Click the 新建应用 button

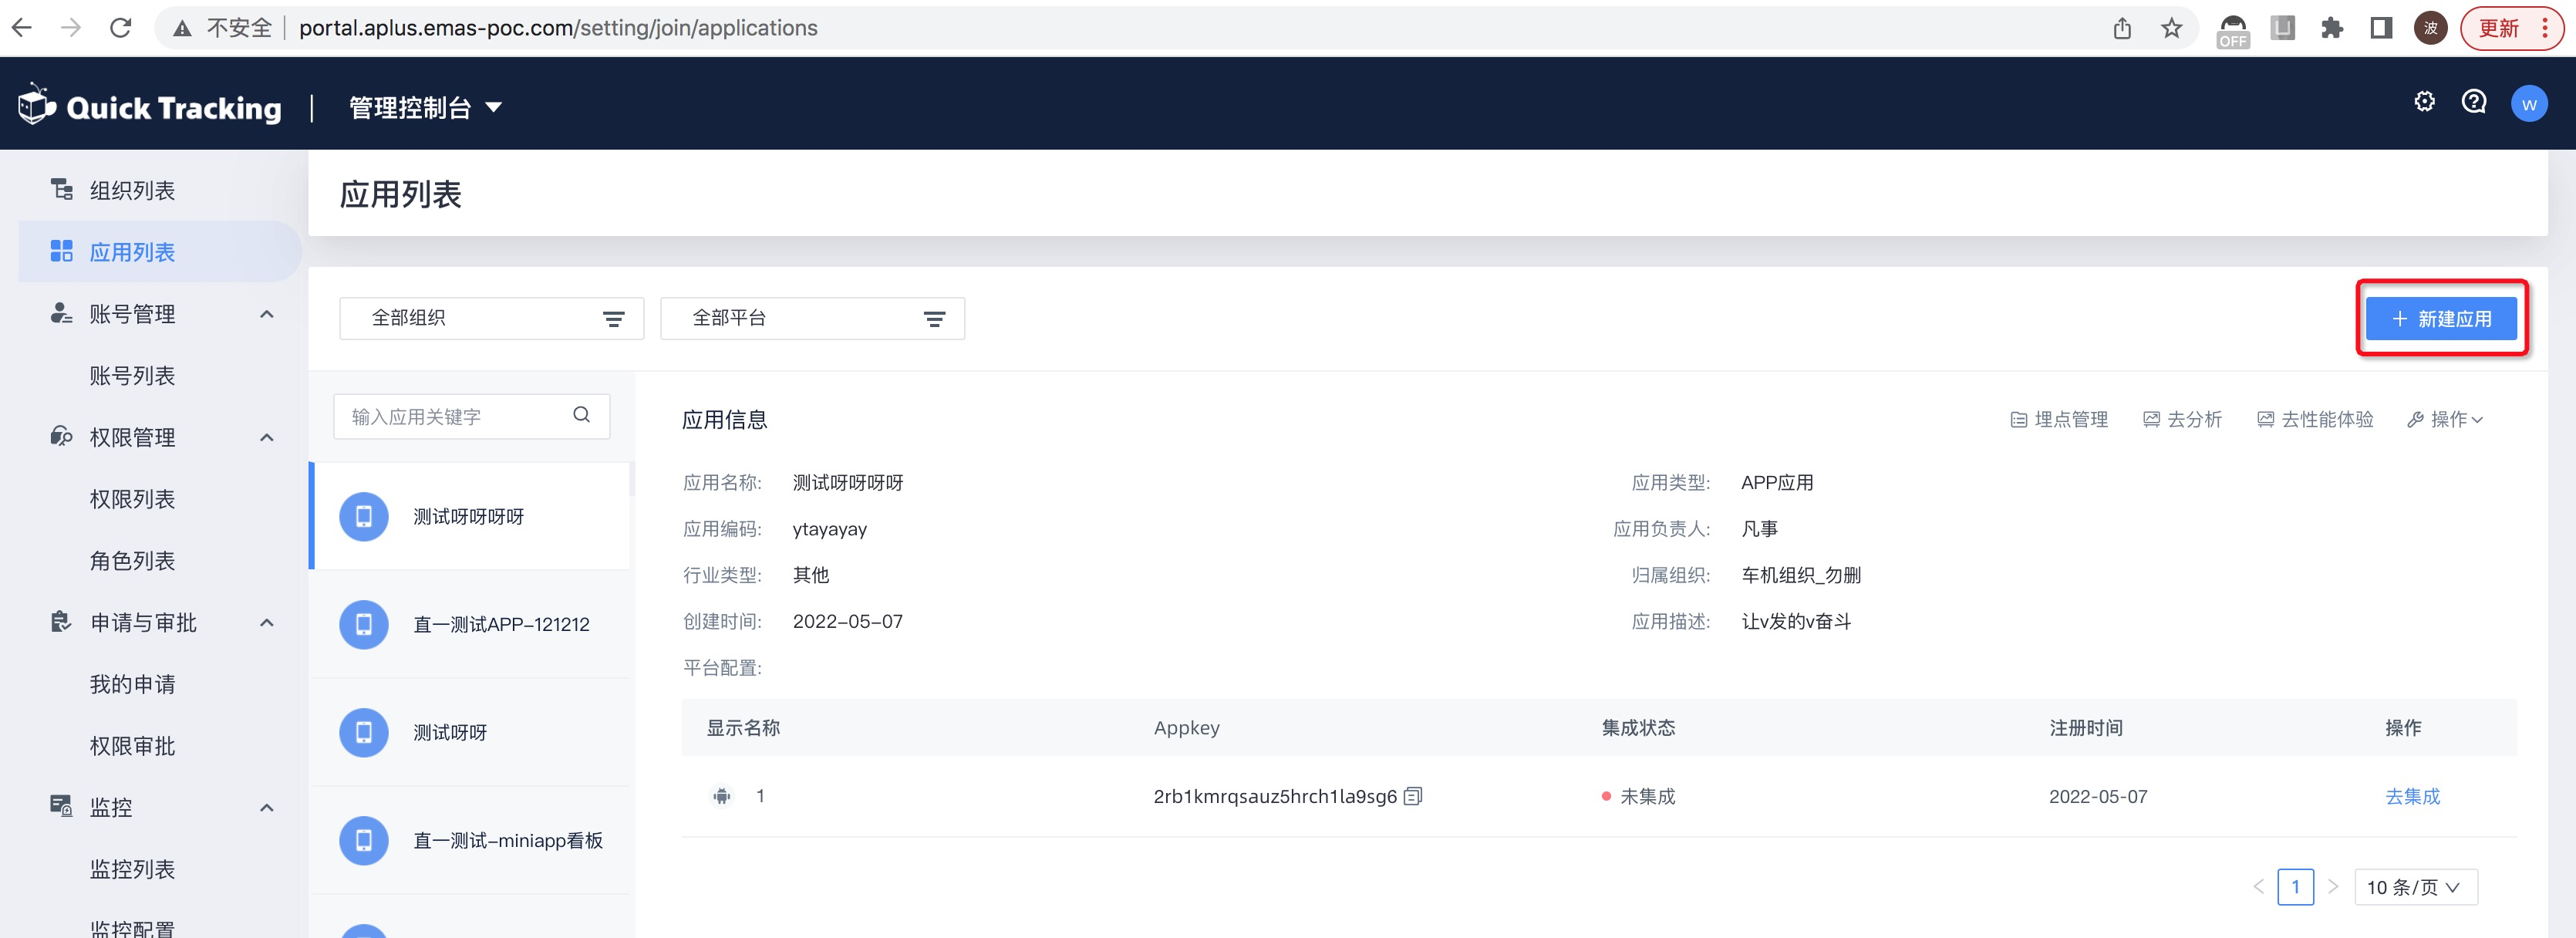click(2441, 319)
